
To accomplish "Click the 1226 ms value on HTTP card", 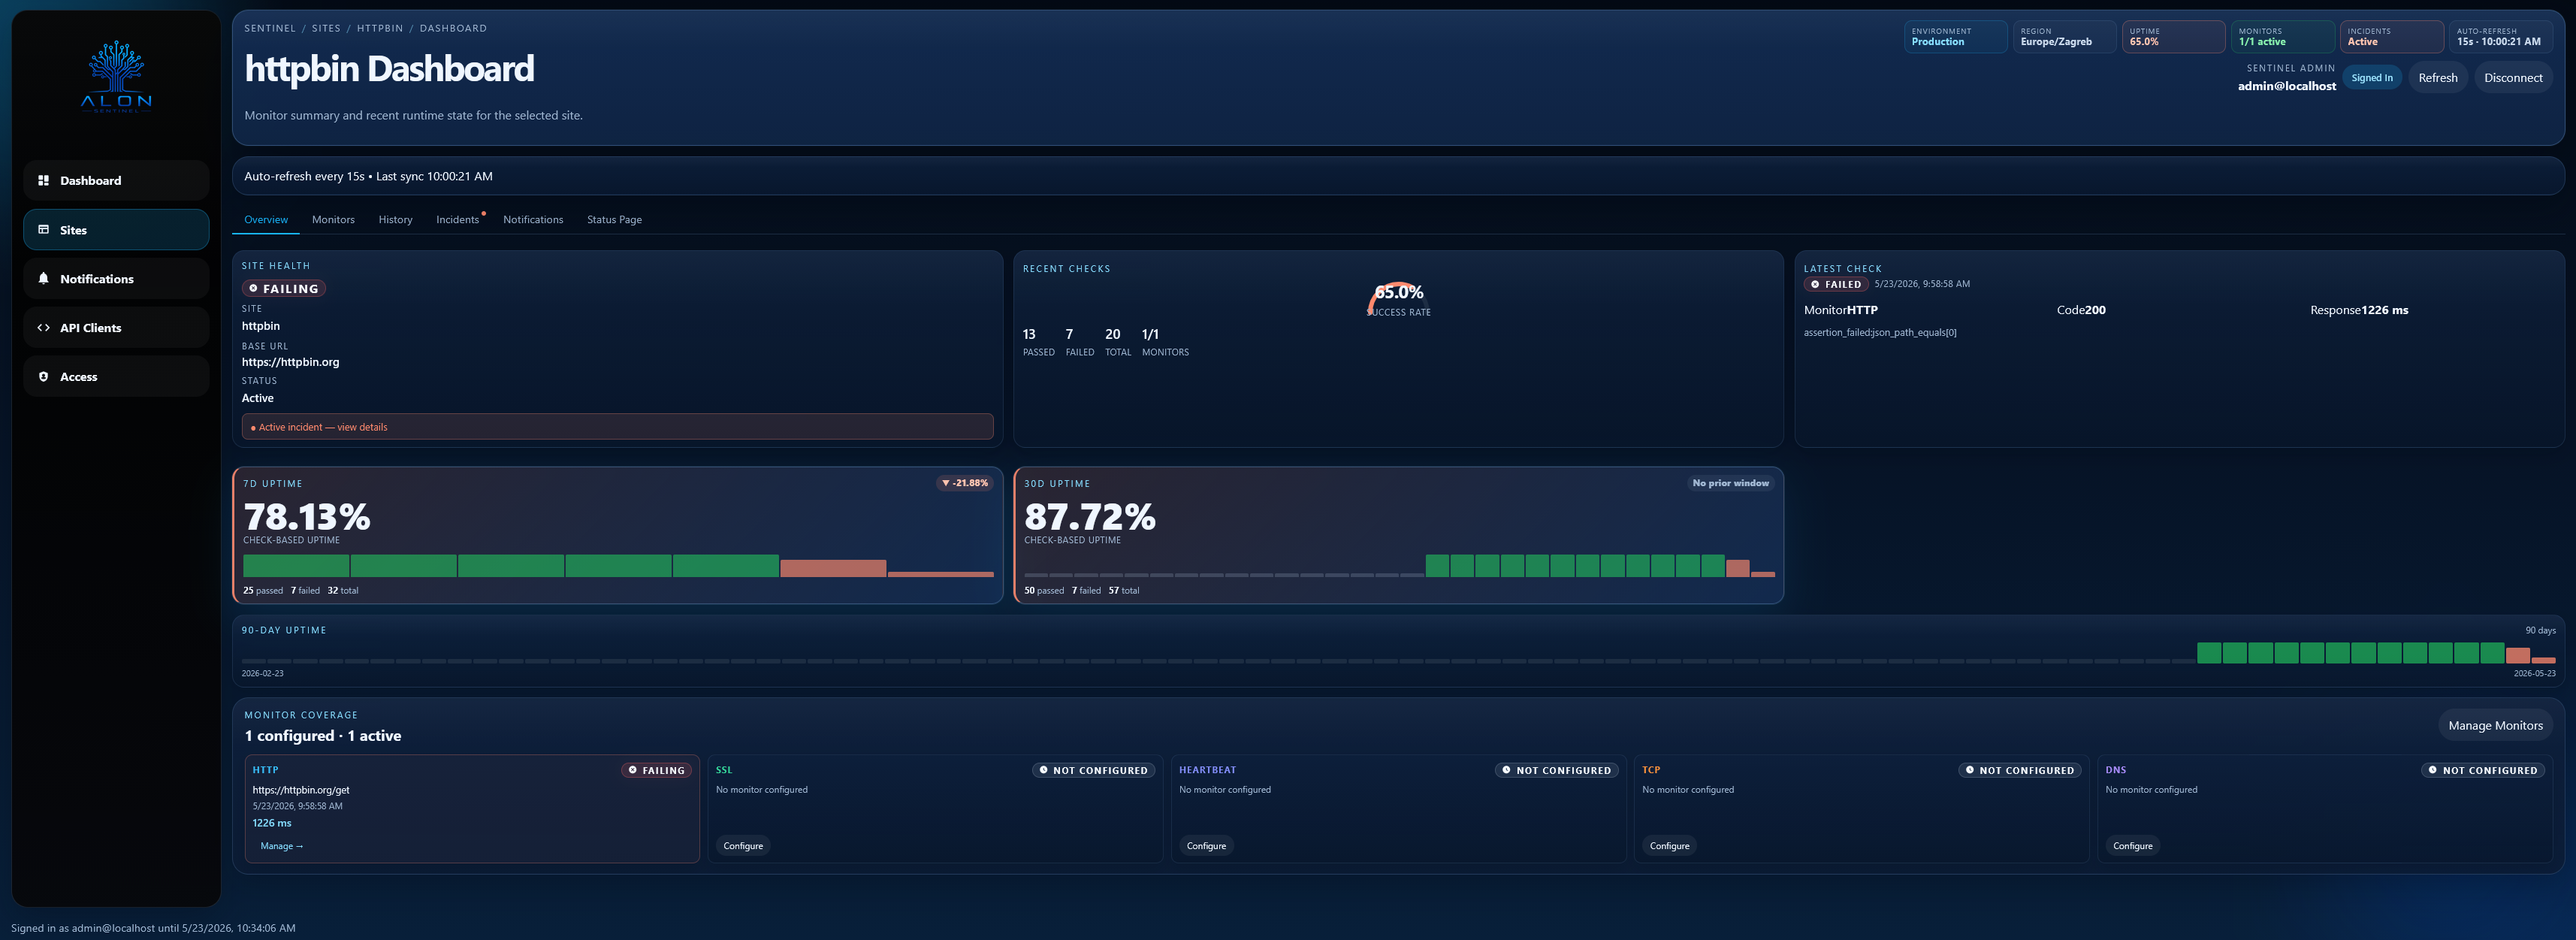I will (272, 823).
